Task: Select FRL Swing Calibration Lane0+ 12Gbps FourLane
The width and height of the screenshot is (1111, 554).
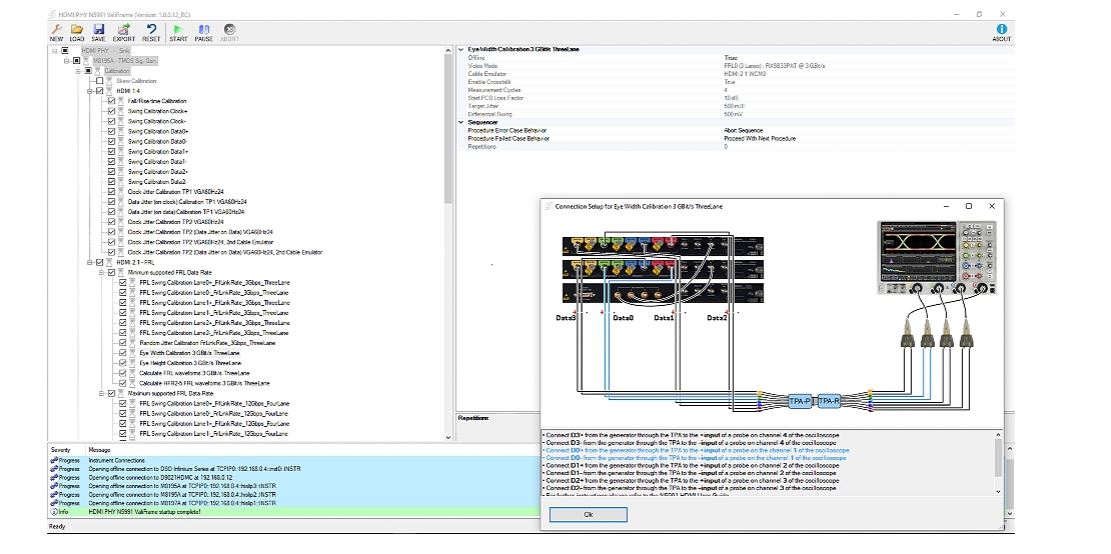Action: click(x=213, y=403)
